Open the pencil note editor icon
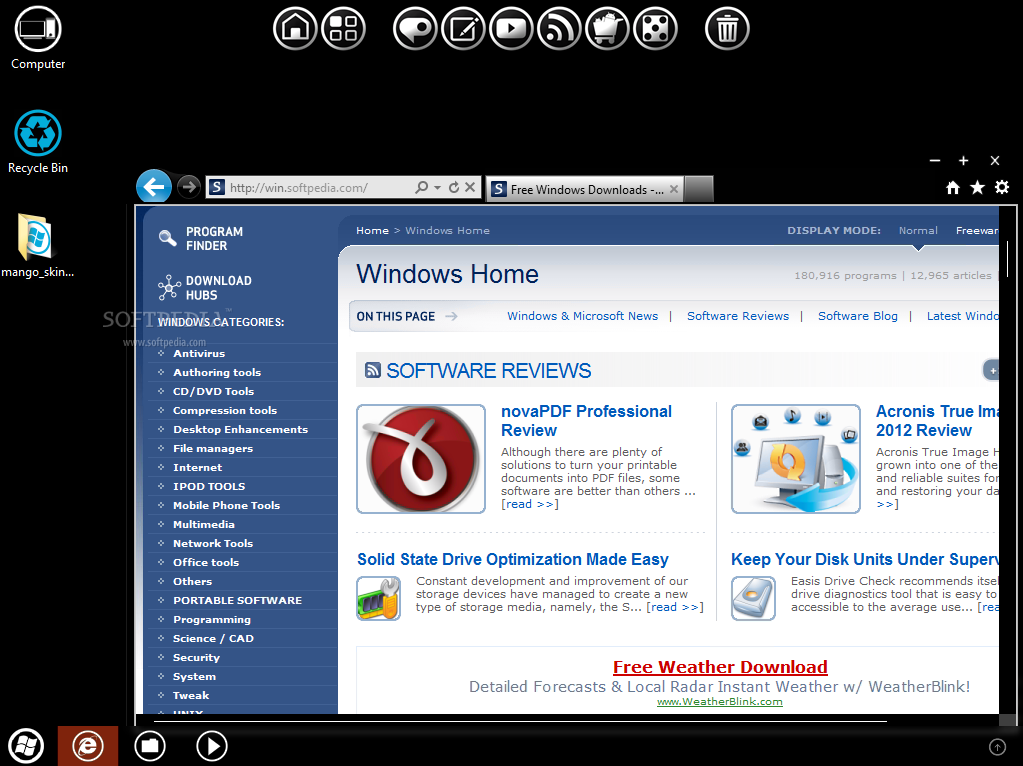 point(463,28)
